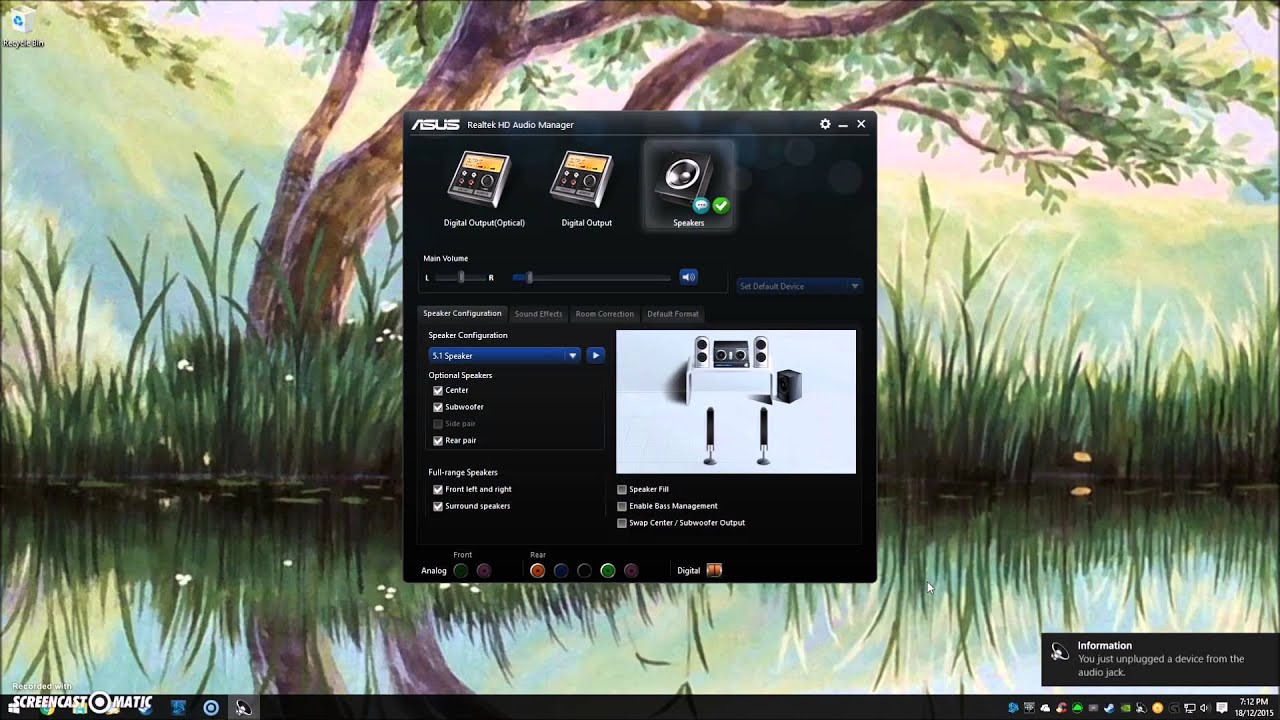This screenshot has height=720, width=1280.
Task: Click the blue ring taskbar icon
Action: point(211,707)
